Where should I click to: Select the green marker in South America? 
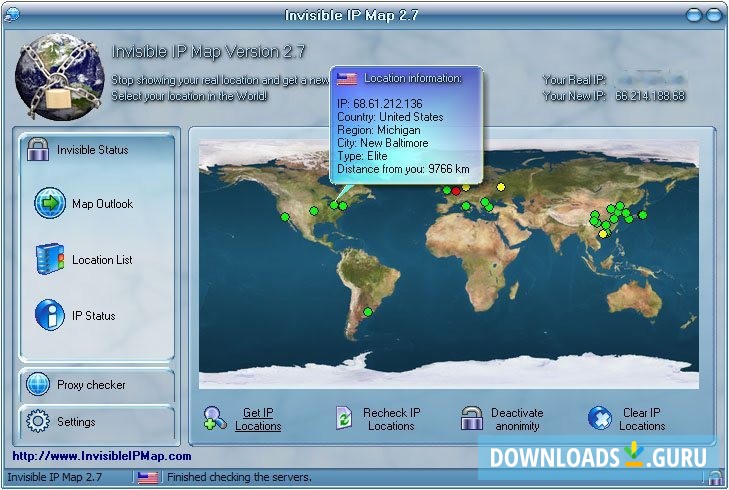coord(368,312)
